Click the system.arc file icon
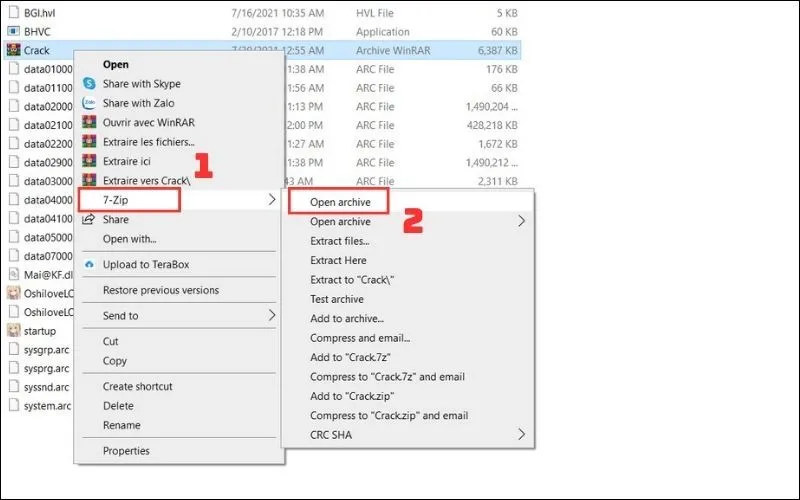 (14, 406)
